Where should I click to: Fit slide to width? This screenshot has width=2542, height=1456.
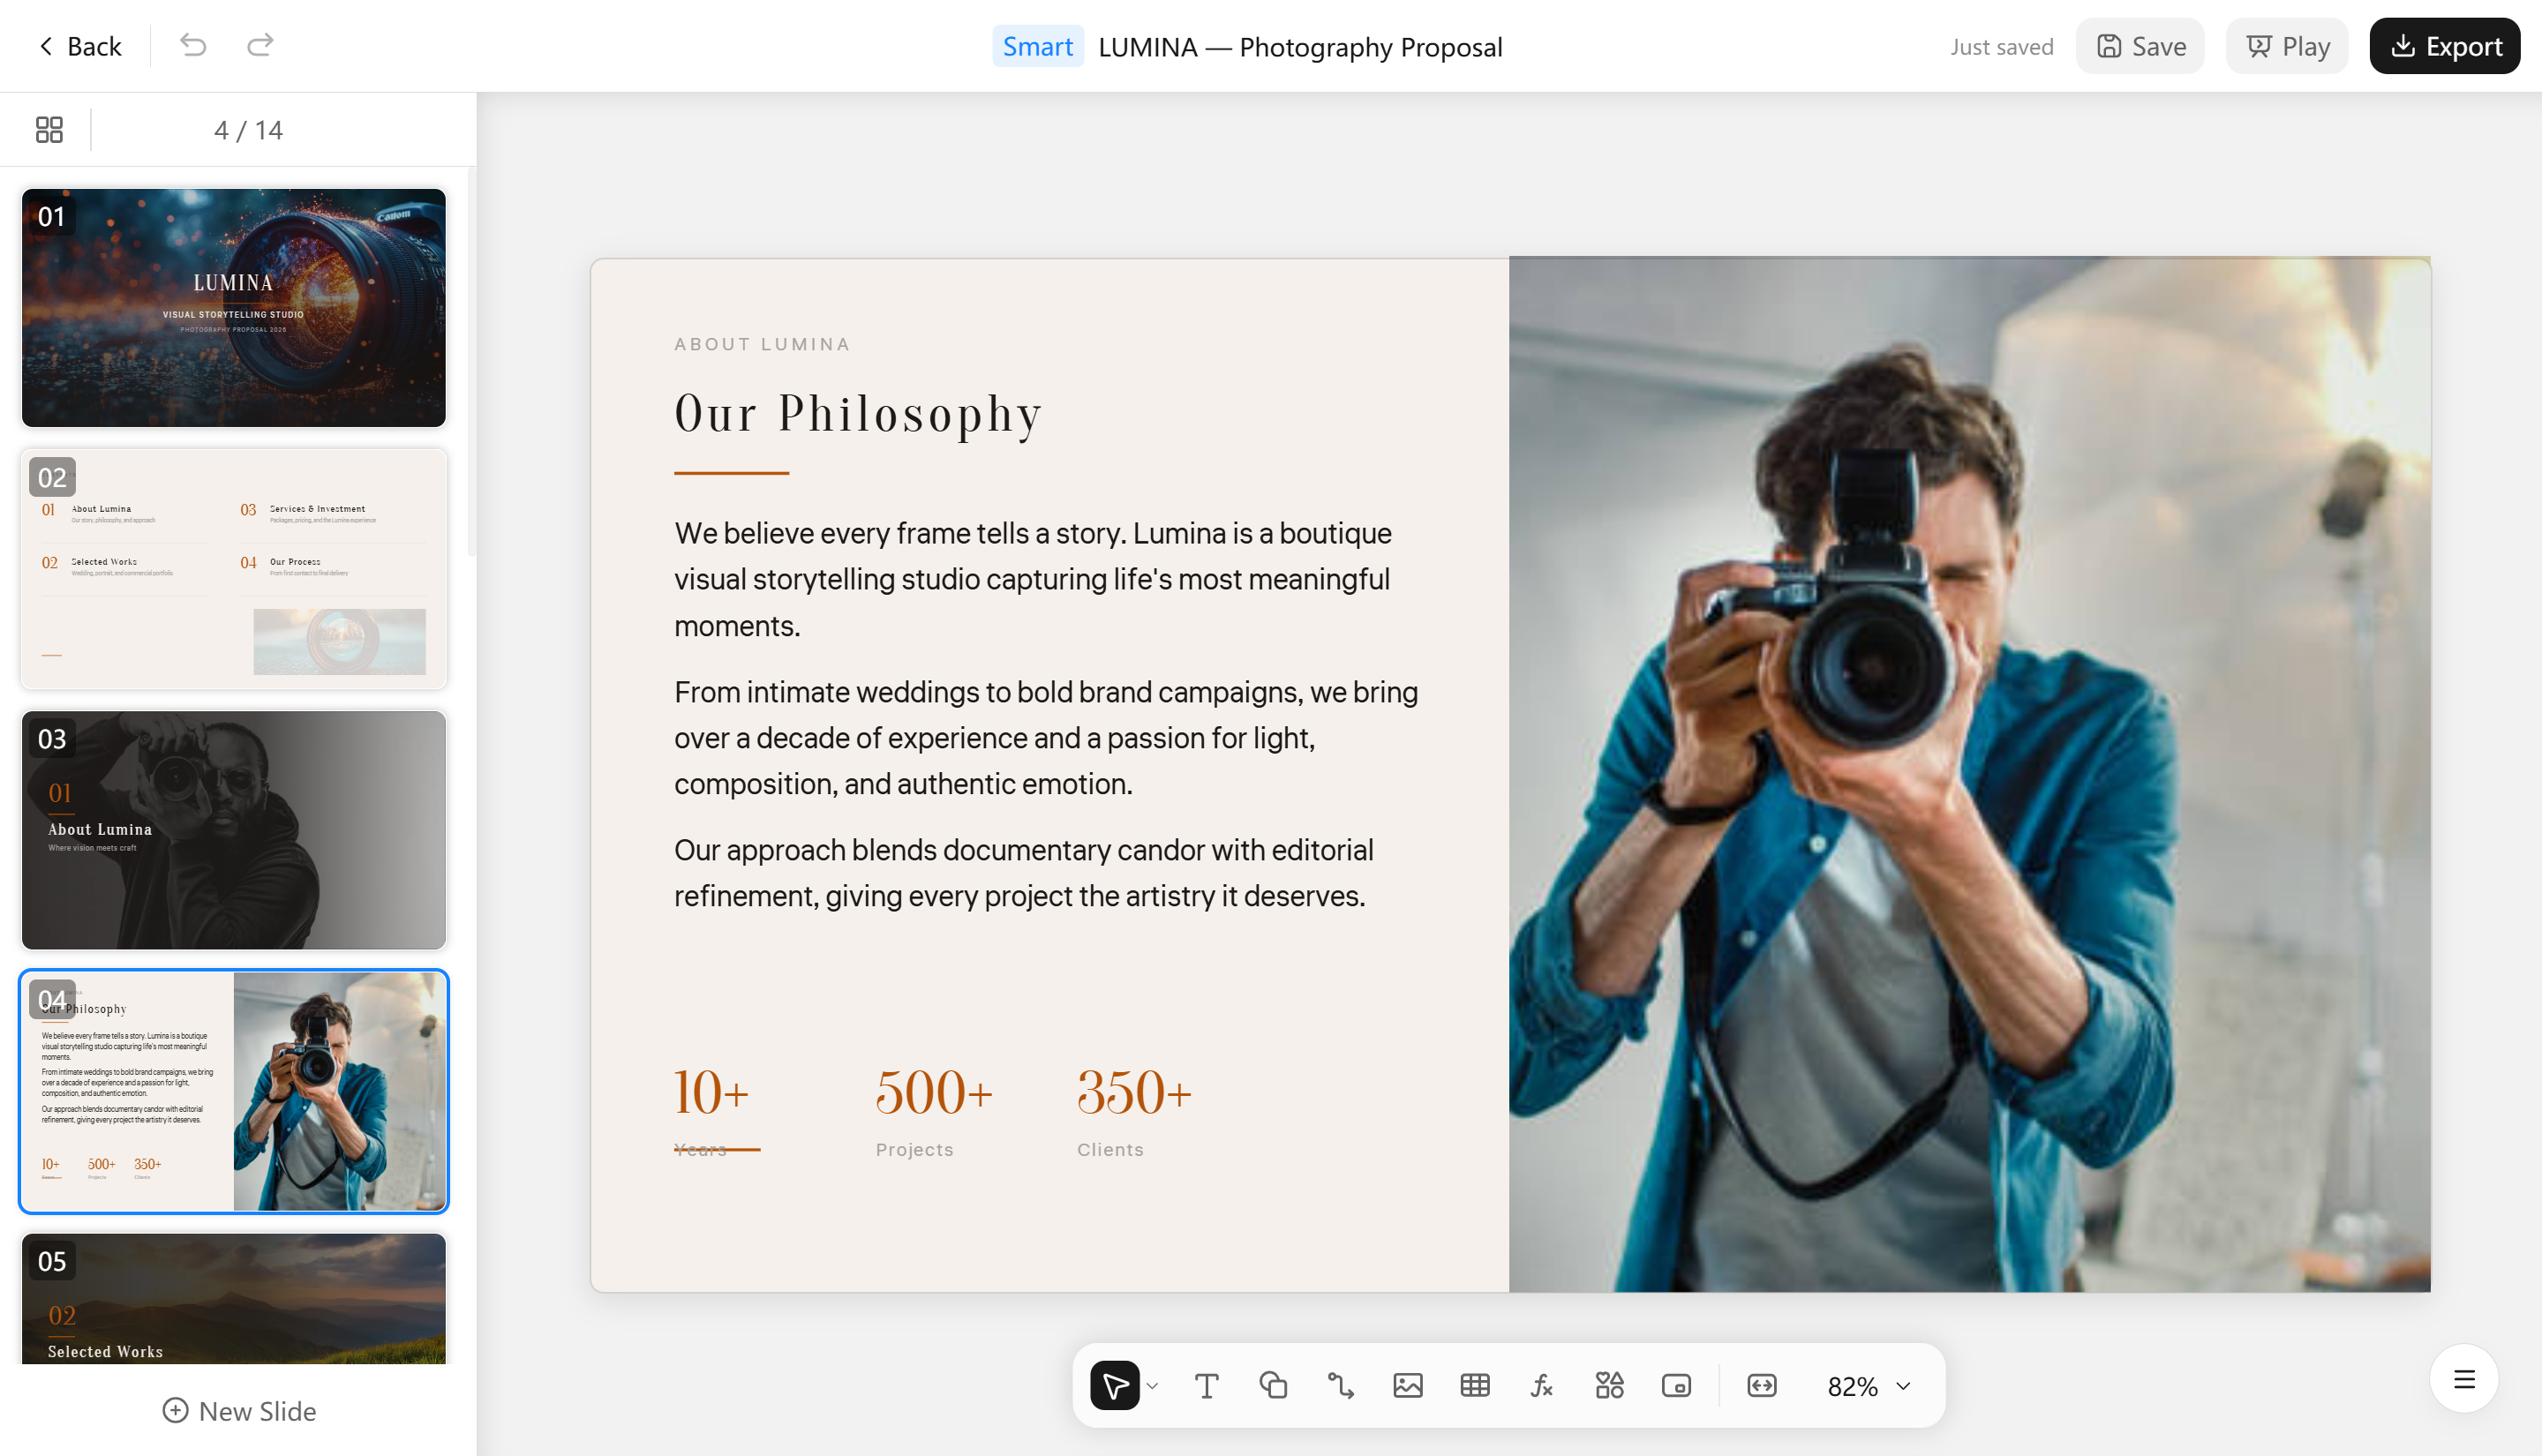1761,1385
